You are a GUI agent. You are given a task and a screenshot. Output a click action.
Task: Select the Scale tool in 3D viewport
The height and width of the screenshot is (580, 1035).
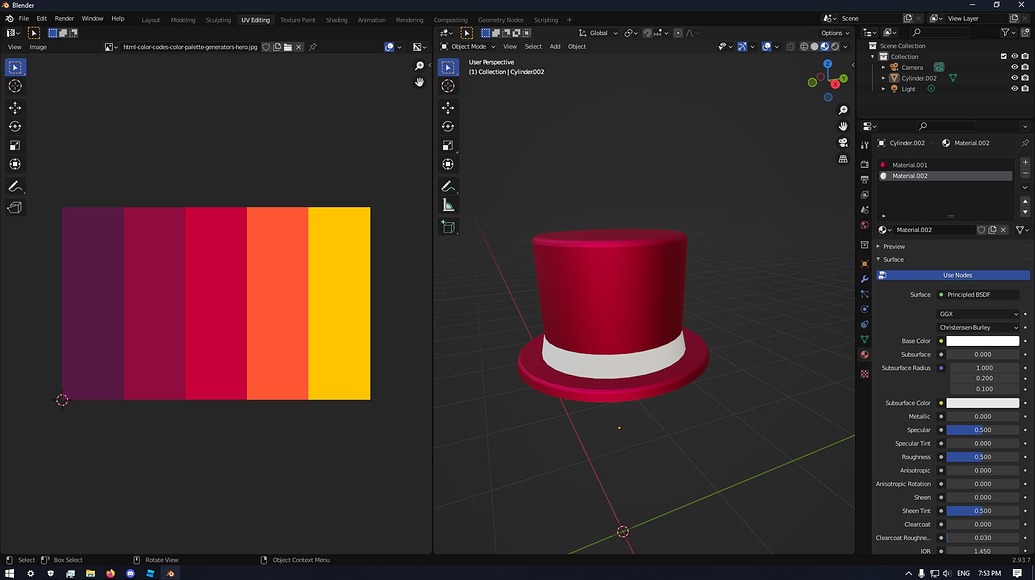[448, 145]
